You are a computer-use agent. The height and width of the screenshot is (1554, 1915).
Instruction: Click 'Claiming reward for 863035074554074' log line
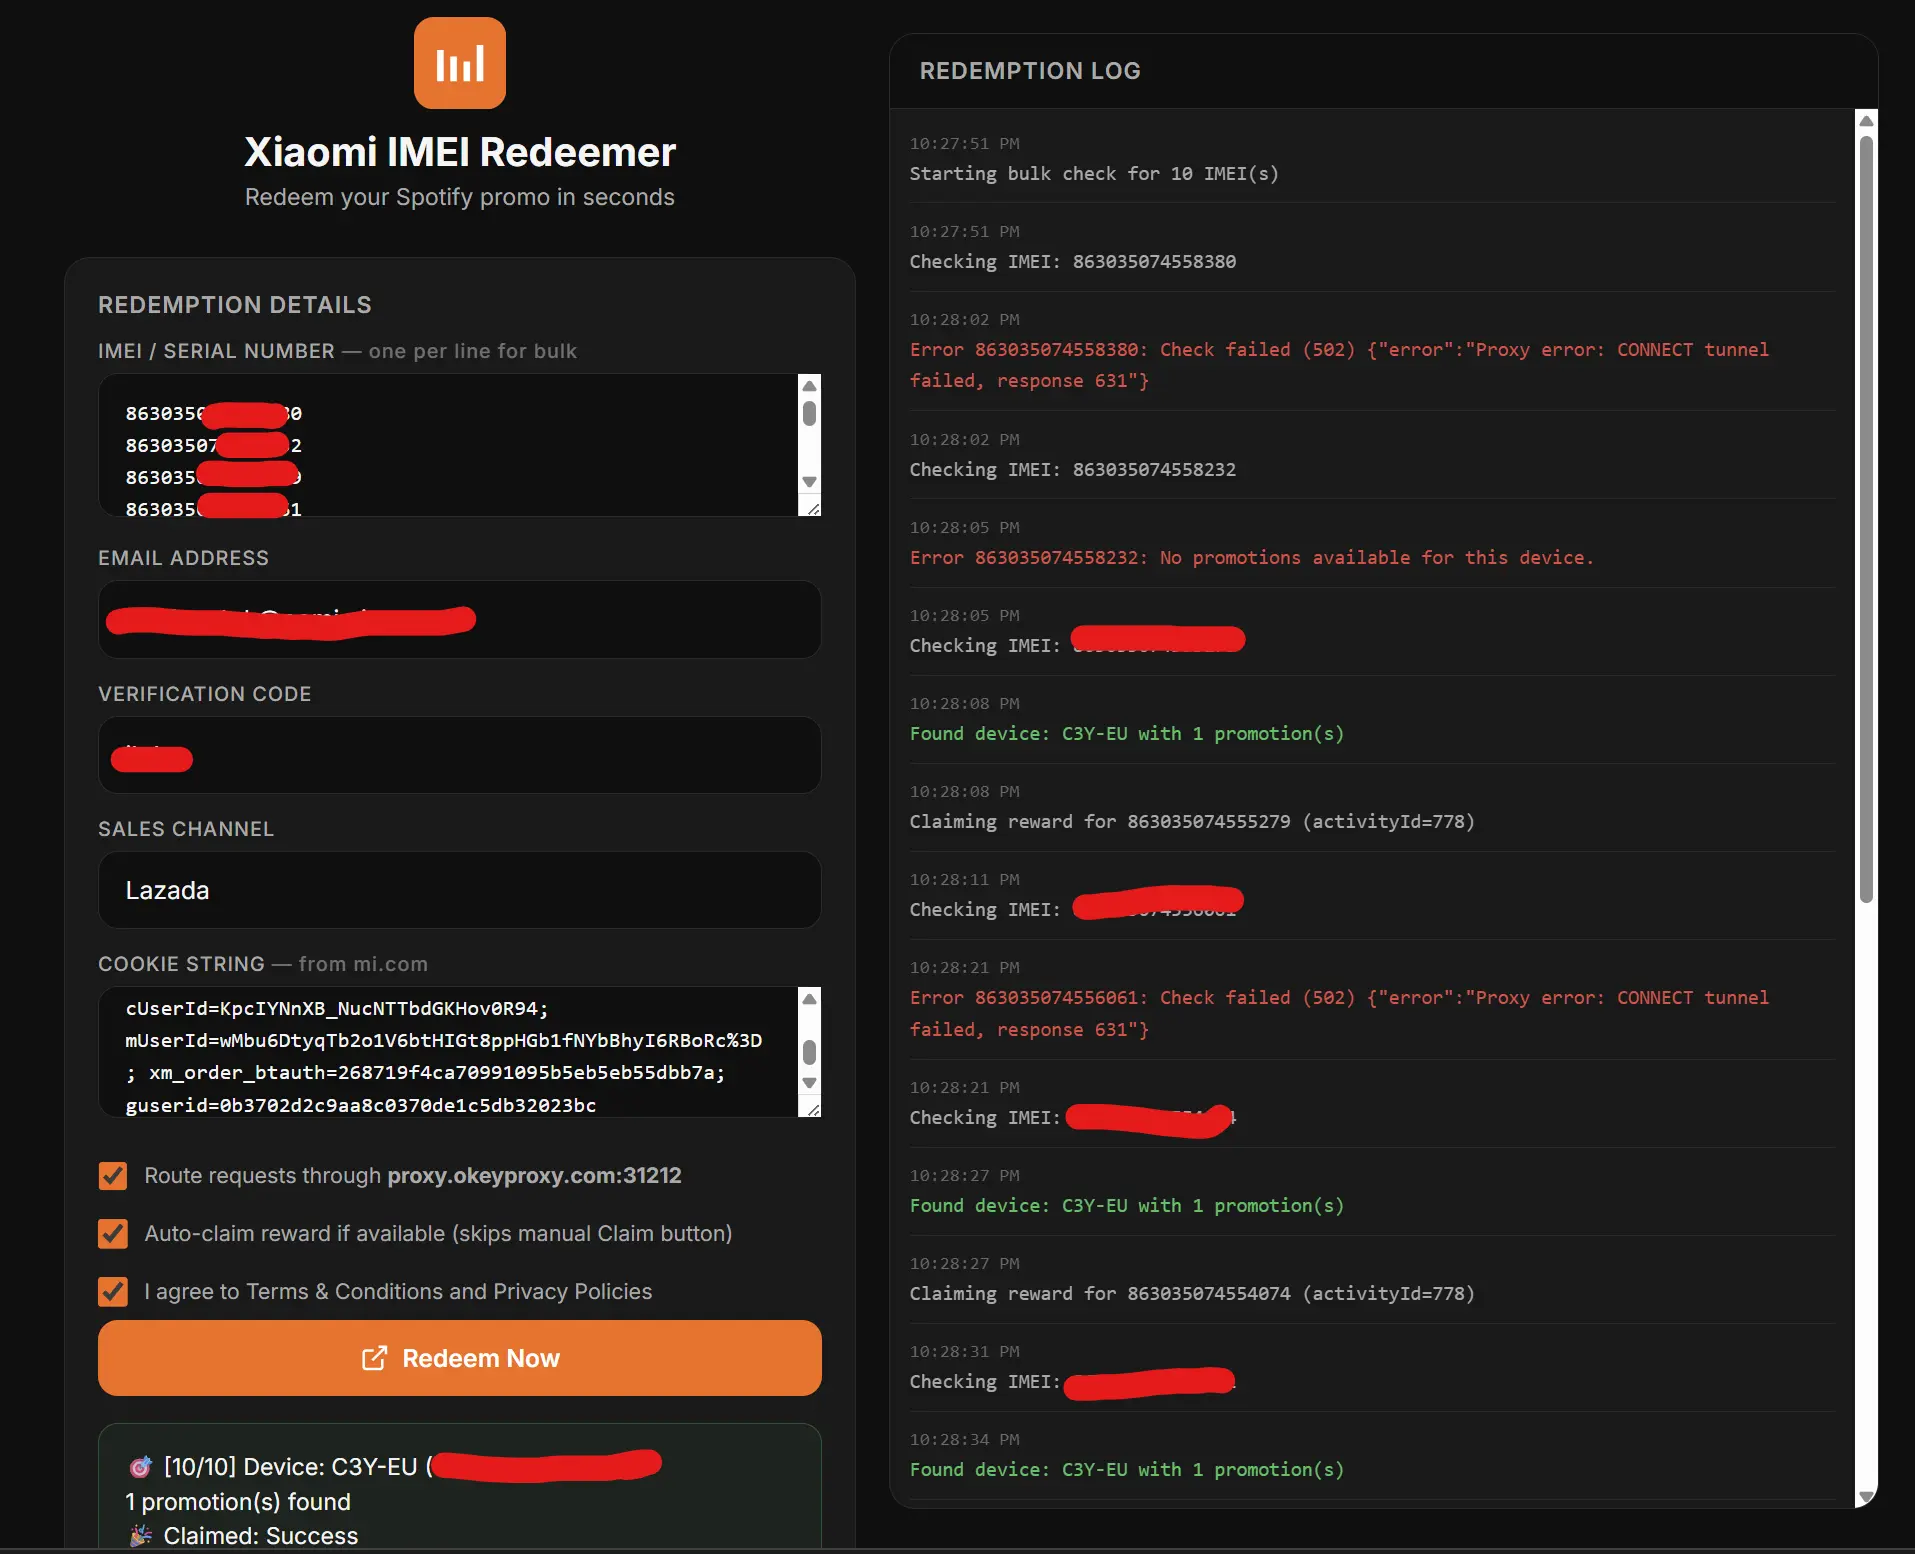click(x=1192, y=1294)
